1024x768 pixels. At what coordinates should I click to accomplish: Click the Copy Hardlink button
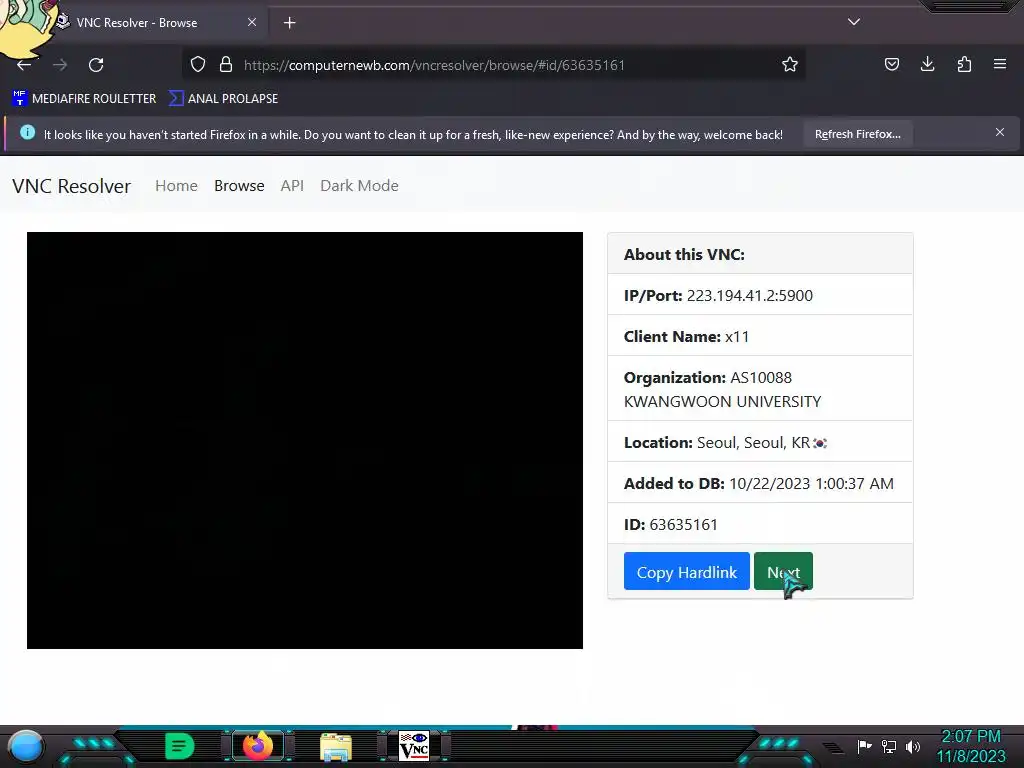click(x=686, y=571)
